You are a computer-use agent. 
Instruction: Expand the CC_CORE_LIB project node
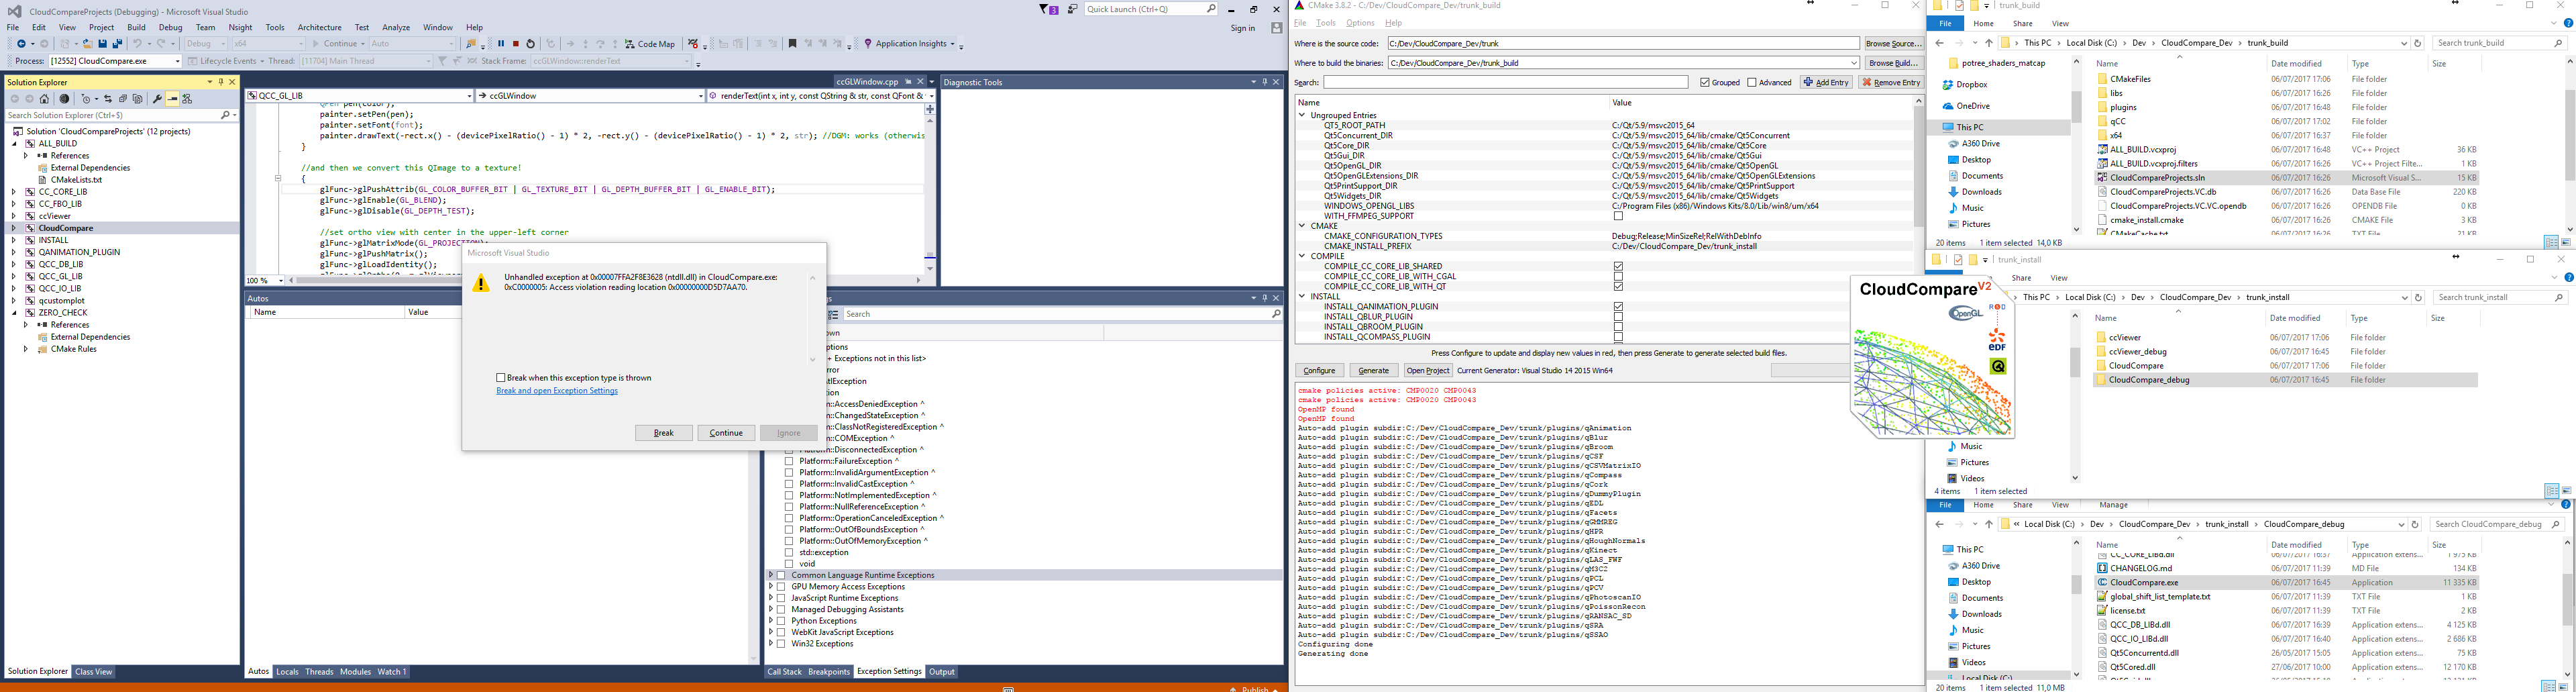[14, 192]
